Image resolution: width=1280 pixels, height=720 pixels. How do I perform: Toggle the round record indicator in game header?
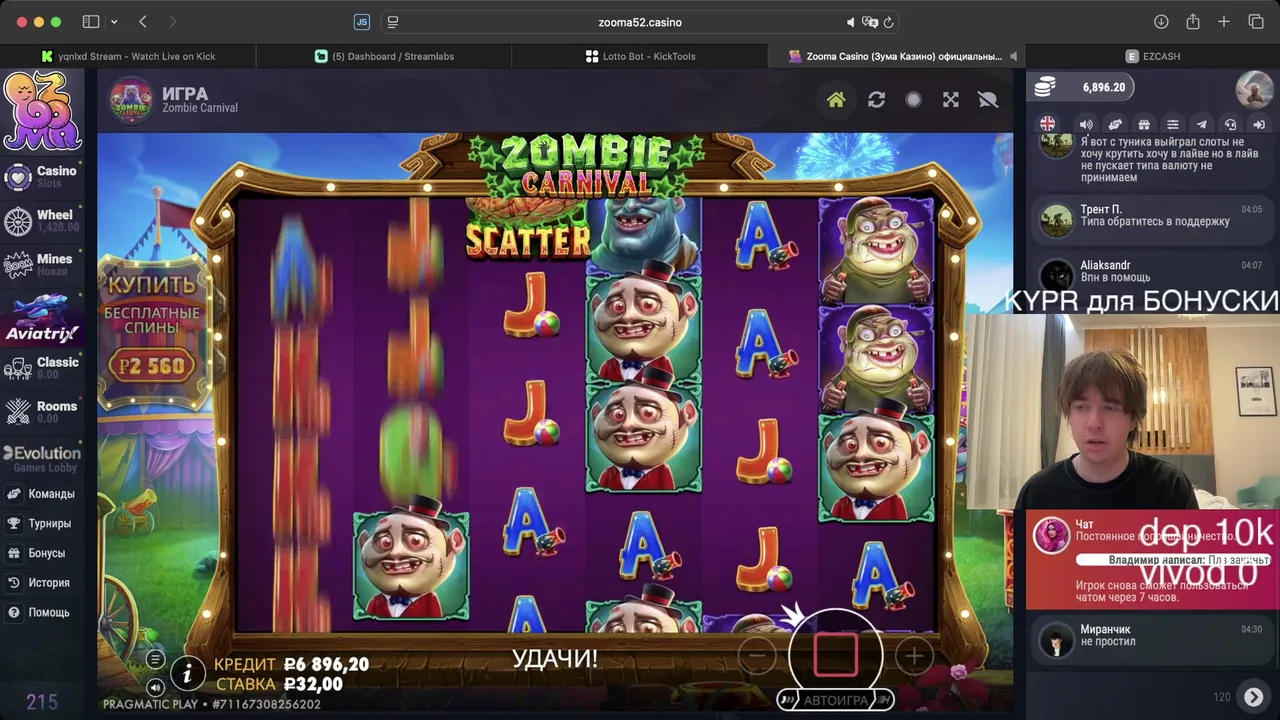point(913,100)
